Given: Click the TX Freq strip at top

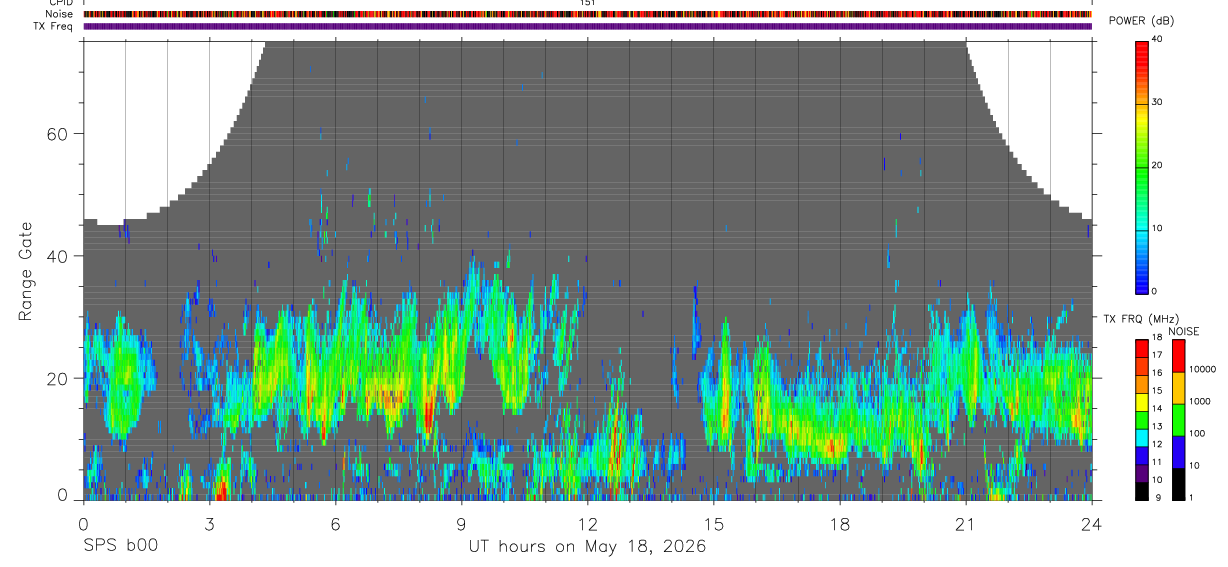Looking at the screenshot, I should point(587,26).
